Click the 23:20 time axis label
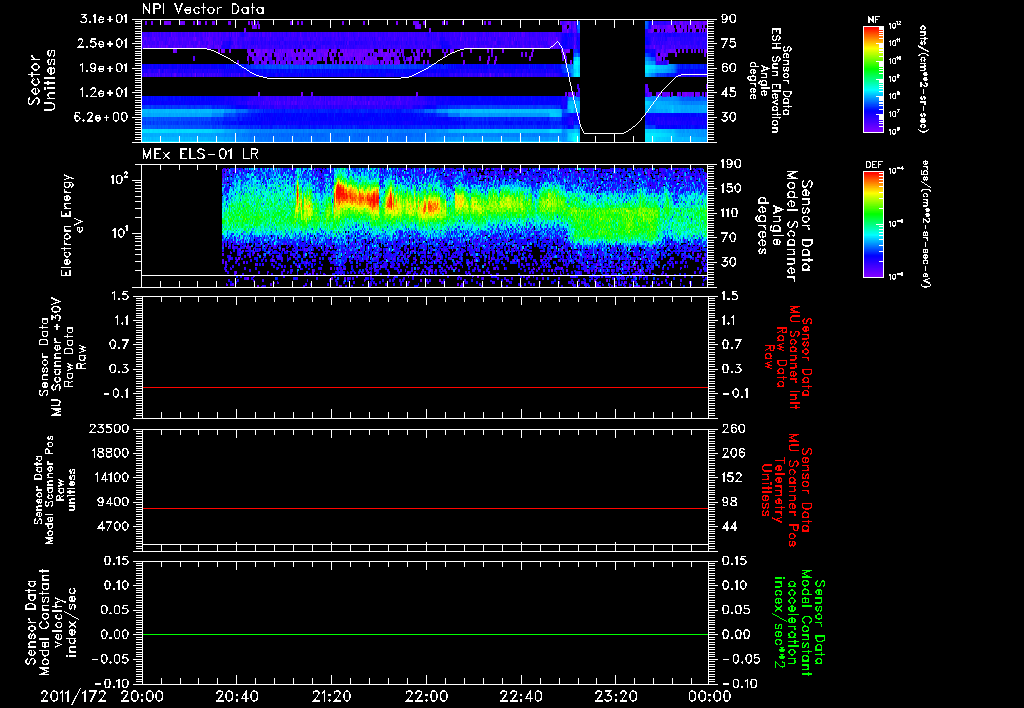The image size is (1024, 708). [x=615, y=697]
